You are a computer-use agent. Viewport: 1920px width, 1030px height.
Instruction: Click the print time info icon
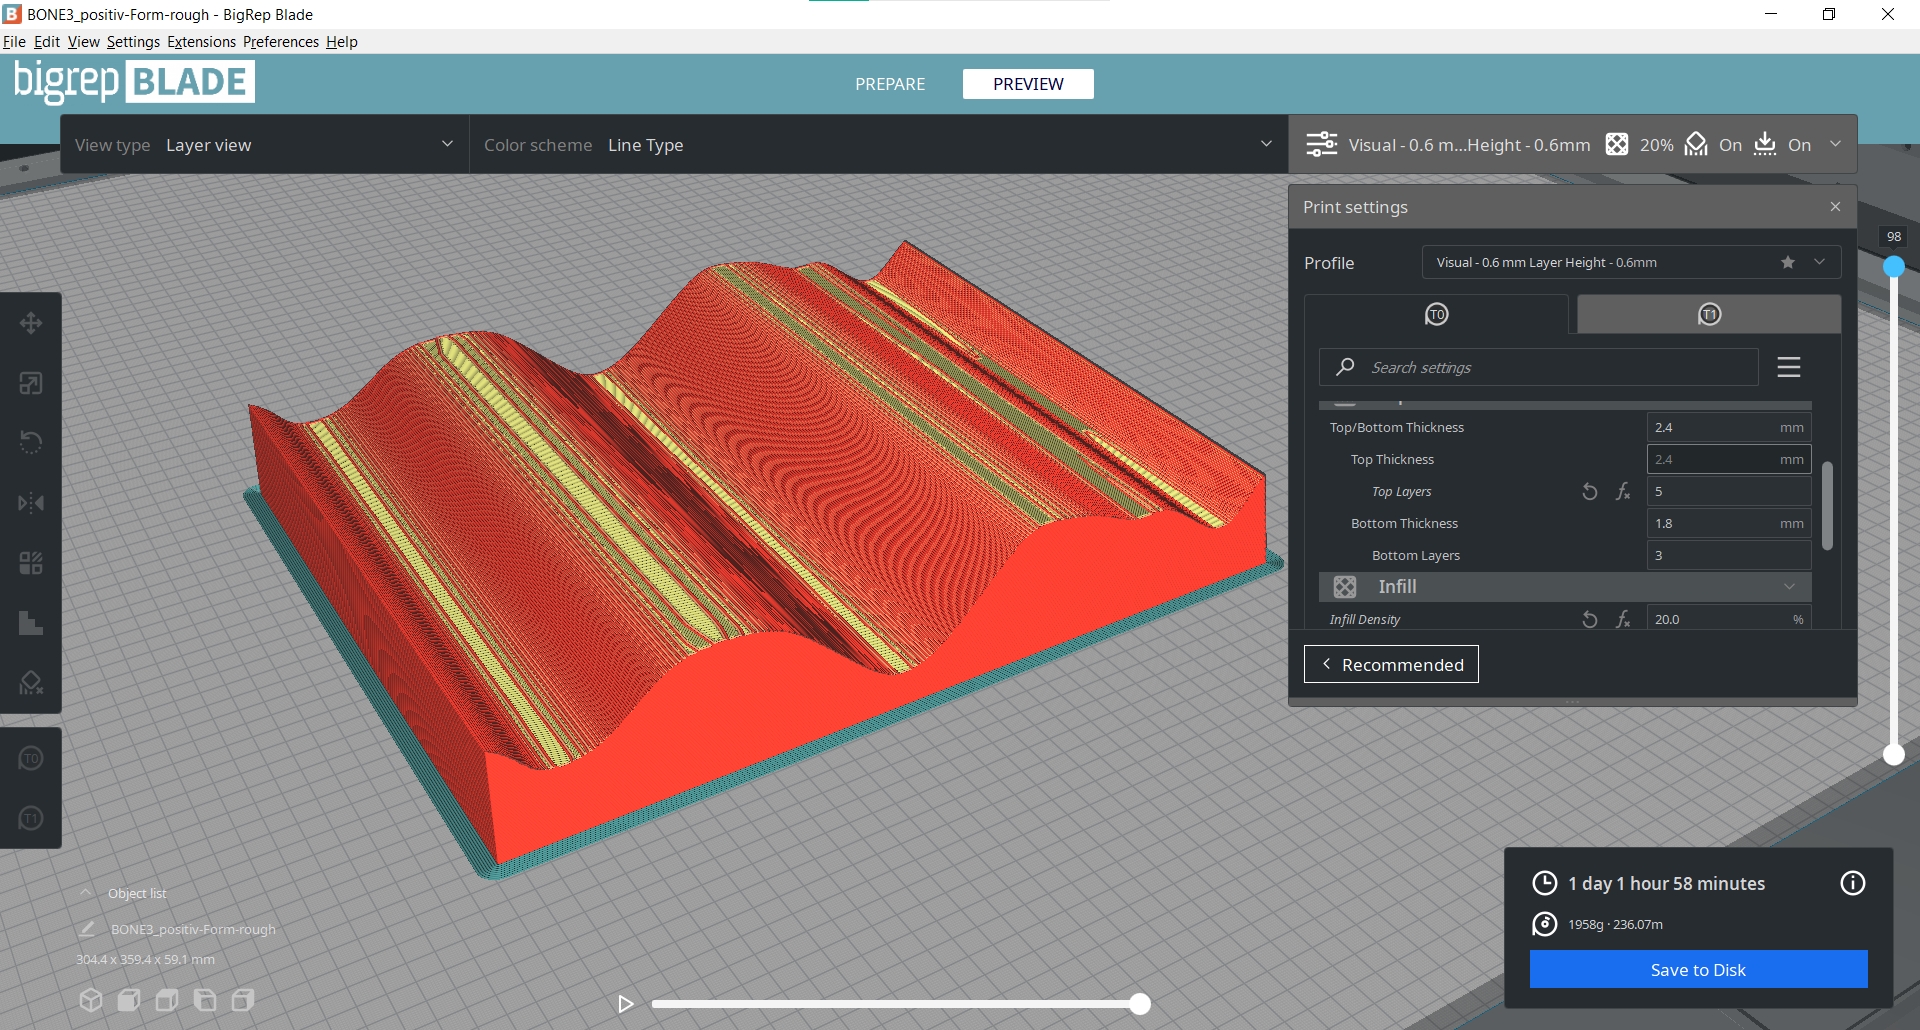click(1852, 883)
